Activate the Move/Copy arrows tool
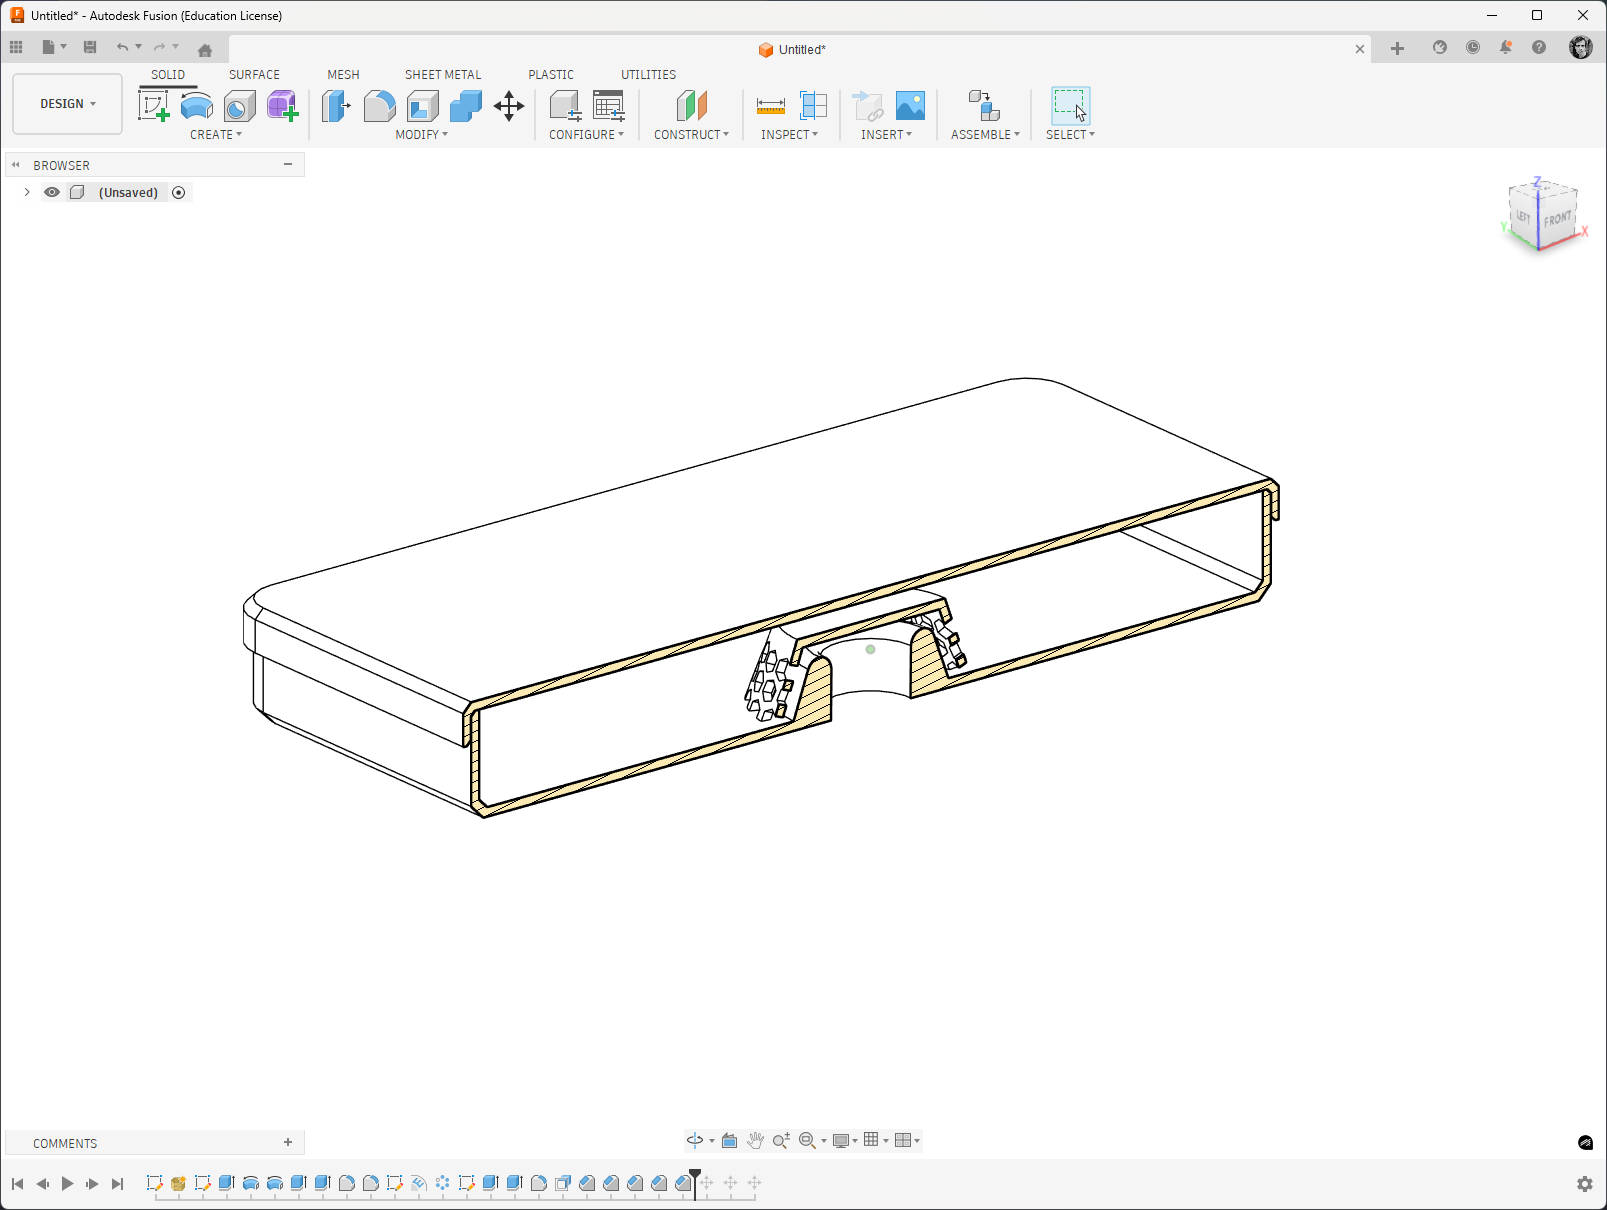Image resolution: width=1607 pixels, height=1210 pixels. 509,106
